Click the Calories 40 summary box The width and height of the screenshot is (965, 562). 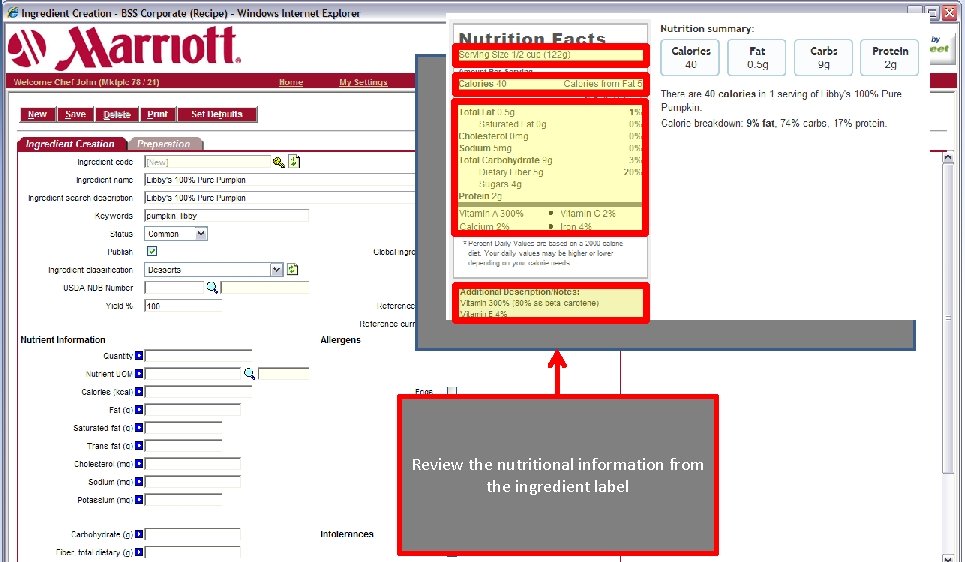(x=691, y=57)
